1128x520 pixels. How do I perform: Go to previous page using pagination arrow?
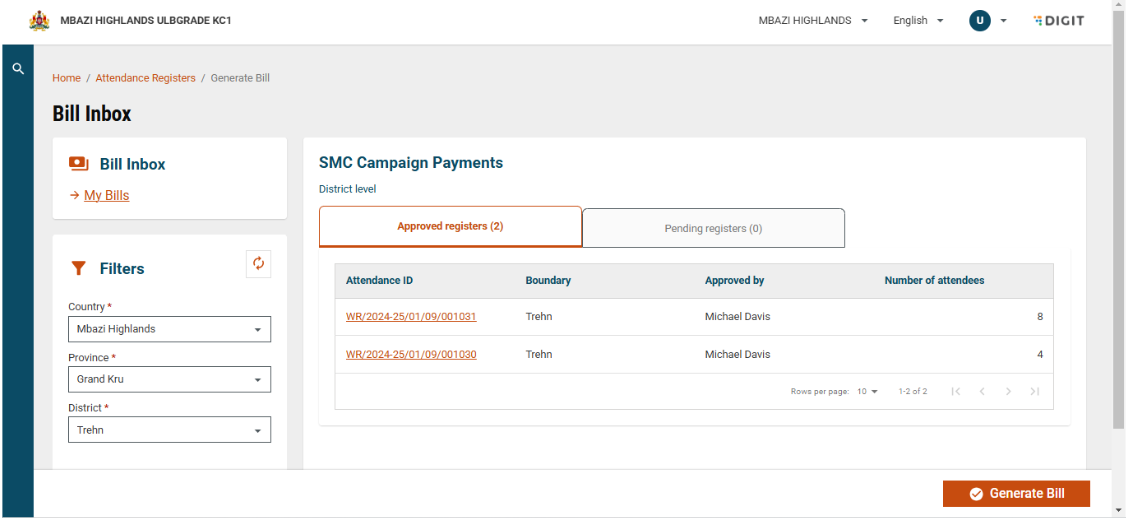982,391
